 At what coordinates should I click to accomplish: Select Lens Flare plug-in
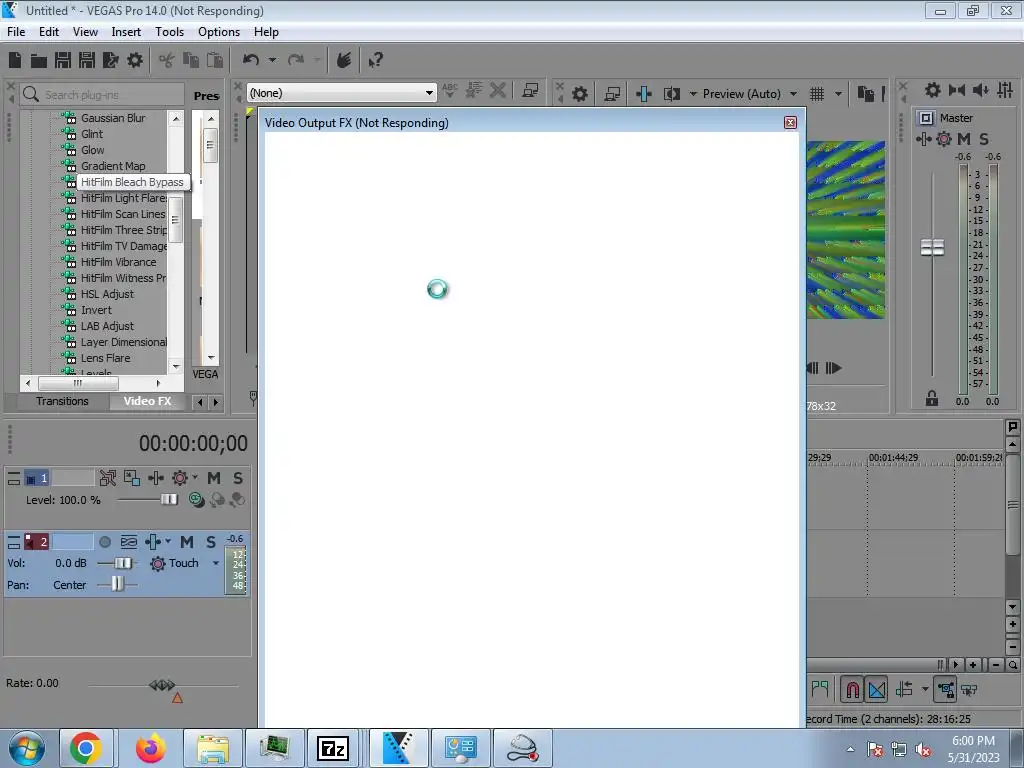click(105, 358)
